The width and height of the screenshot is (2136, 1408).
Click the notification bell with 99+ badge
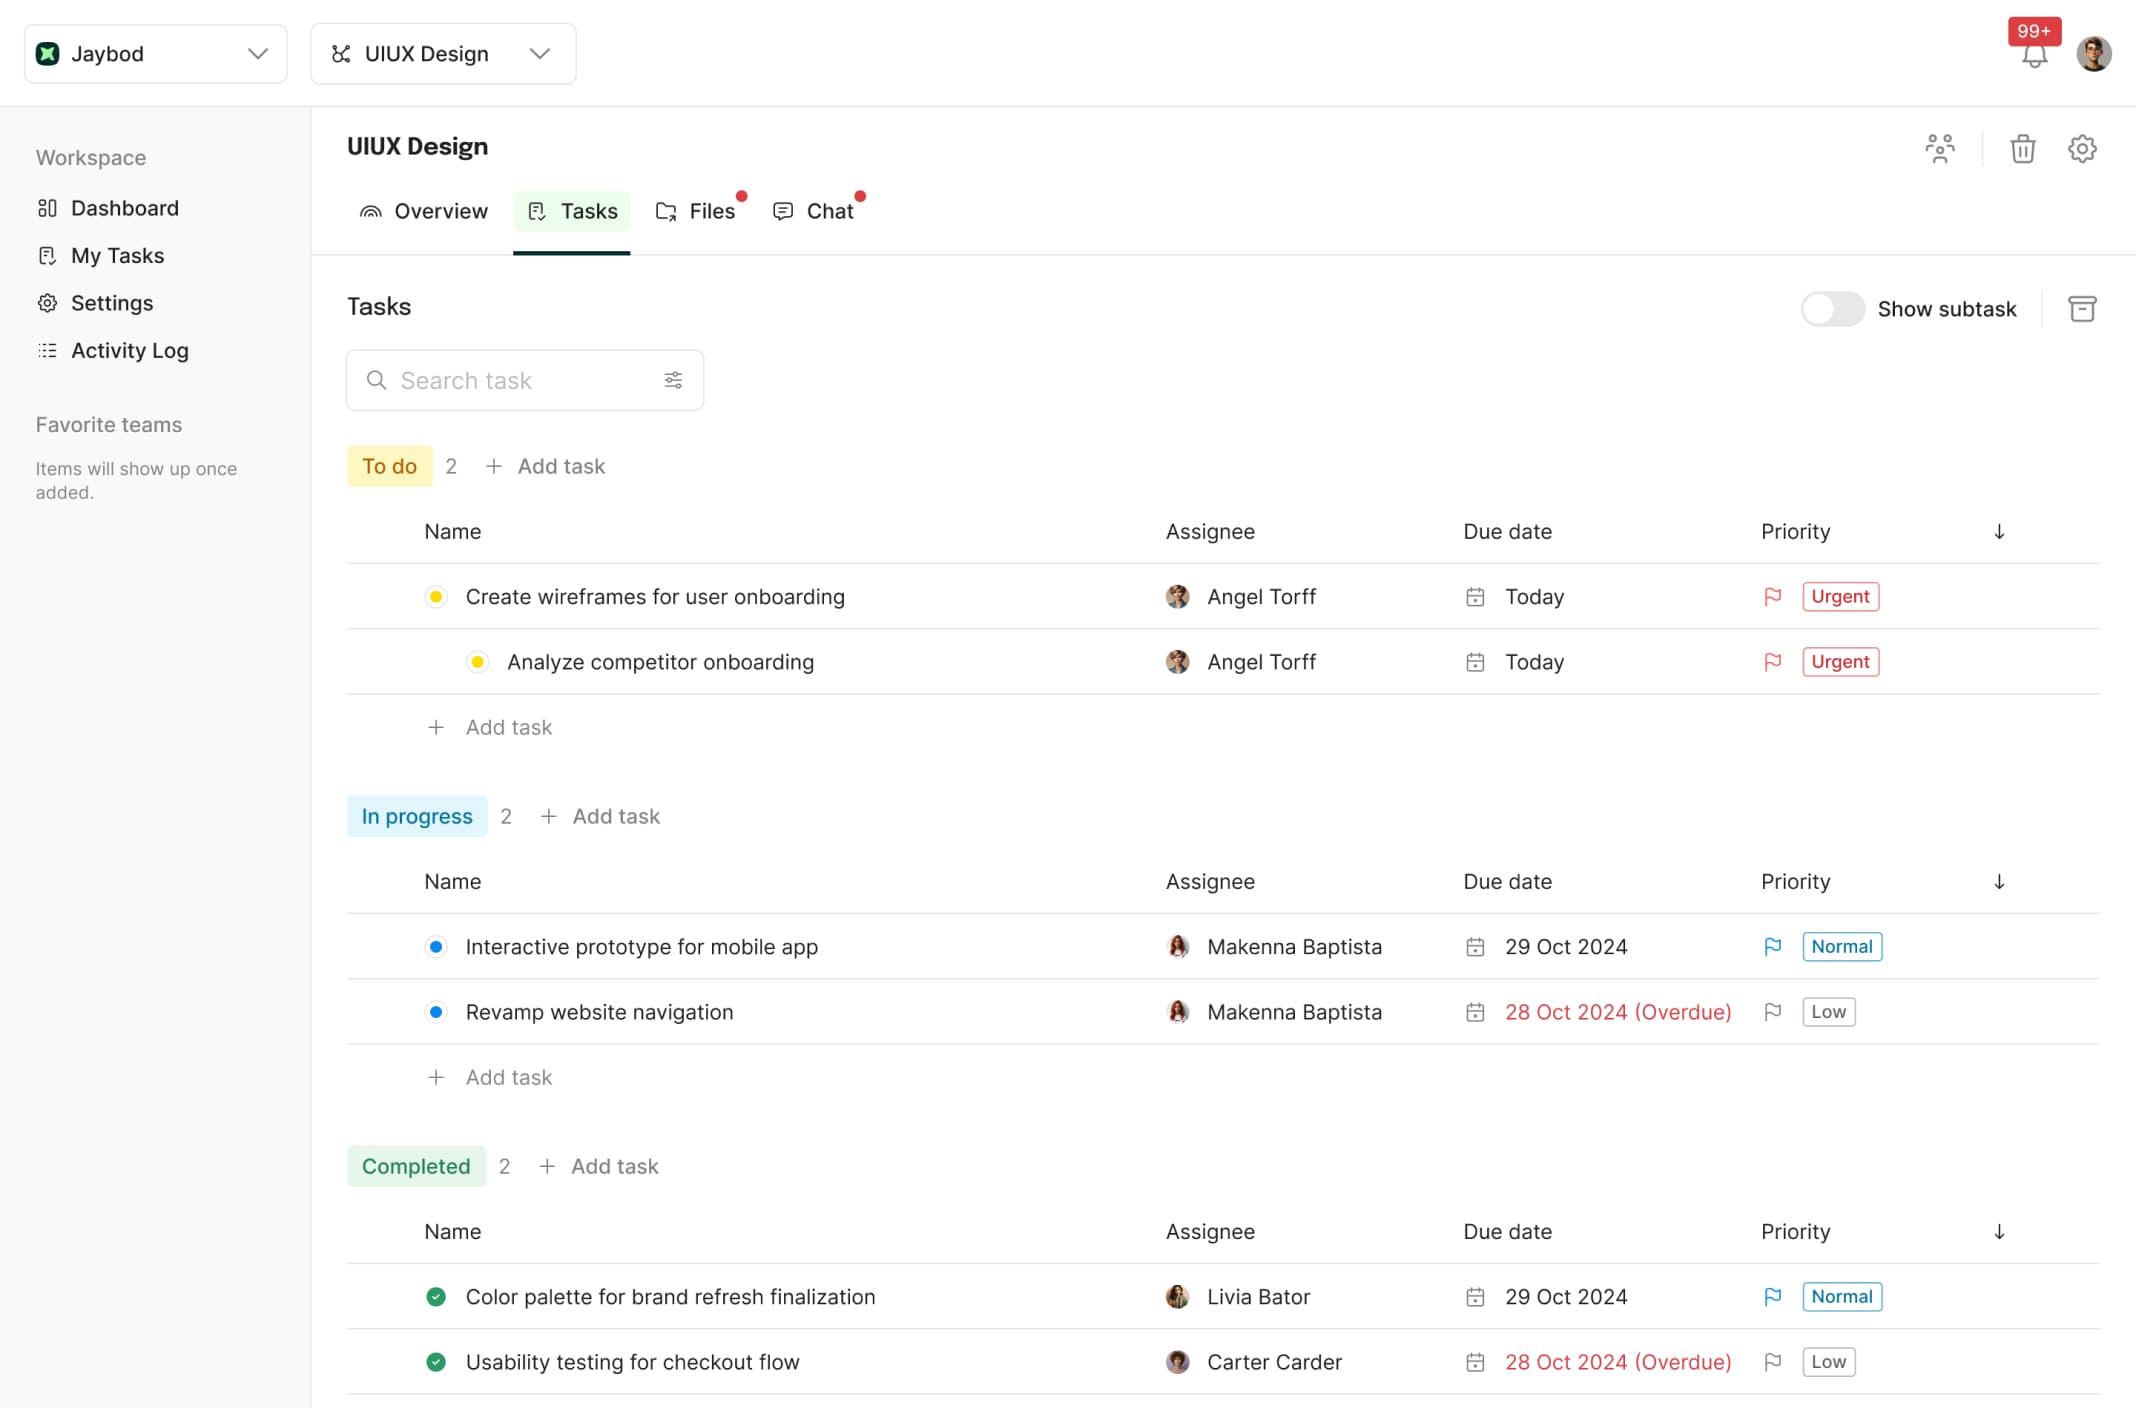tap(2034, 55)
